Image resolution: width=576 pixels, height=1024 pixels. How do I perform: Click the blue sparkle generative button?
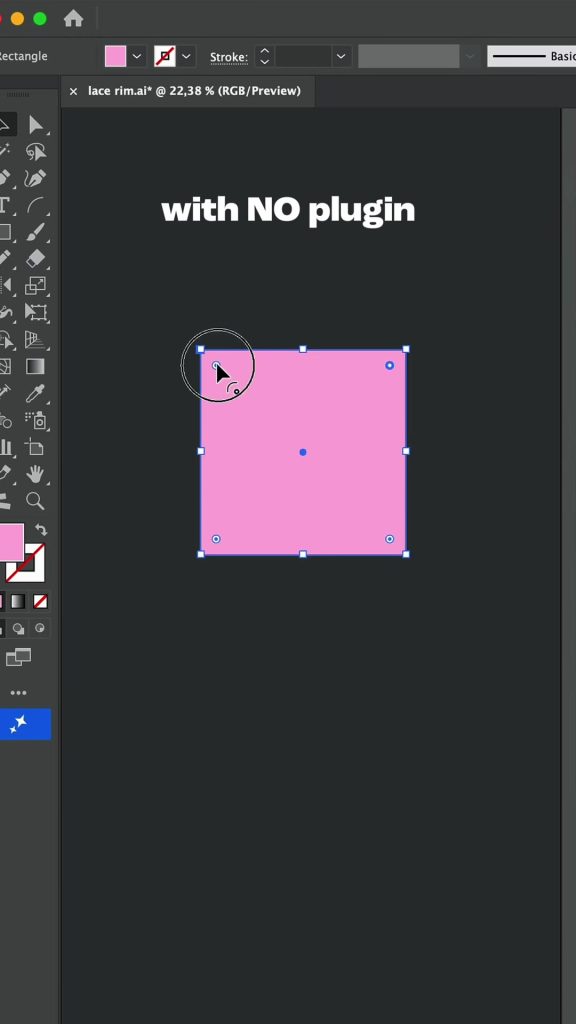click(24, 724)
